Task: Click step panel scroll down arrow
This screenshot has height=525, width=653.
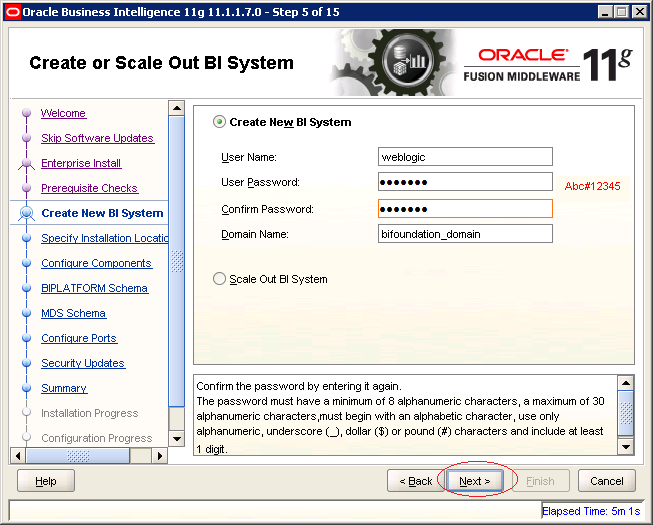Action: pos(177,438)
